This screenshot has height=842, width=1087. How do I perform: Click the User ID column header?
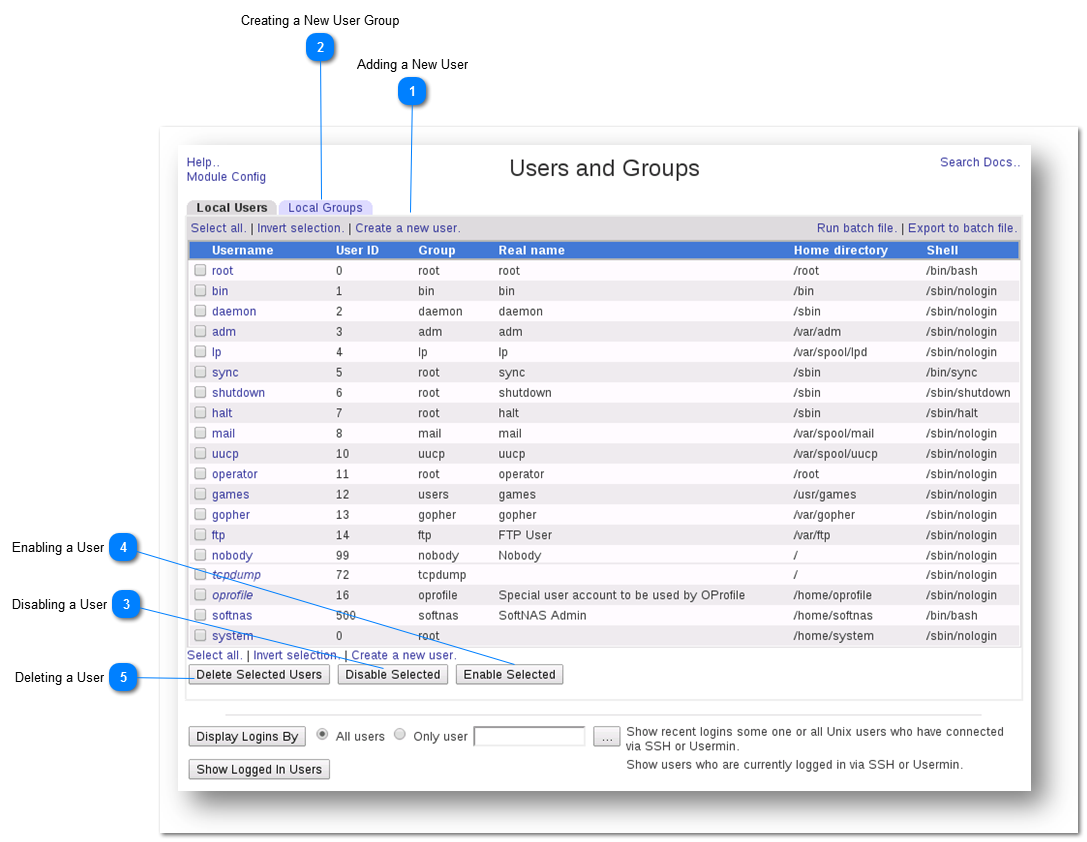358,250
